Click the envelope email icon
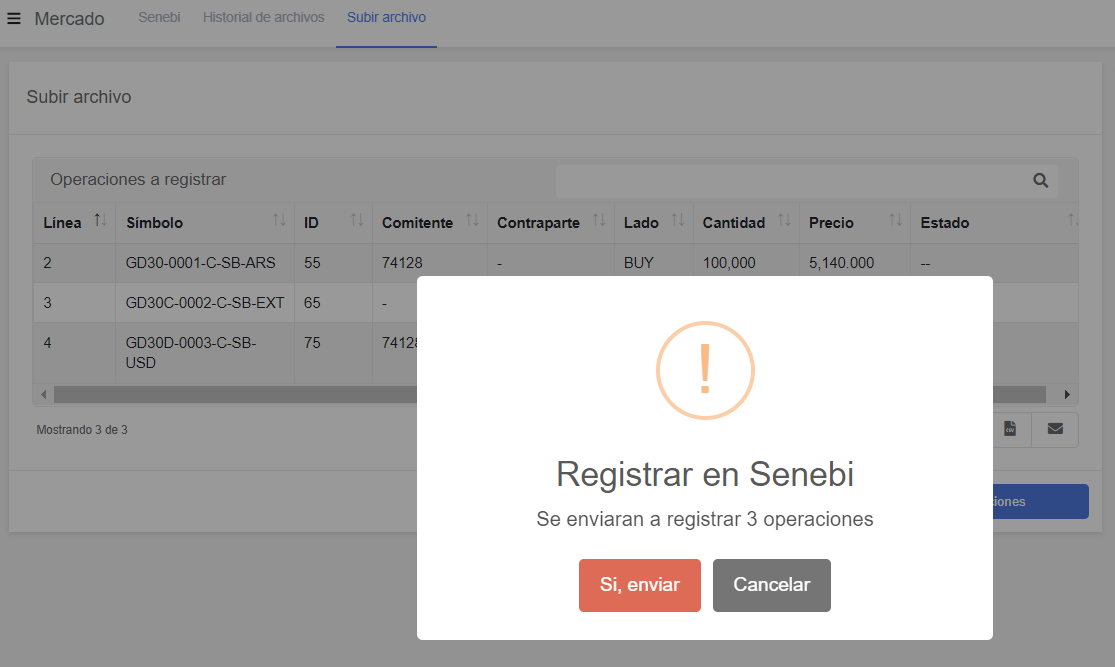 point(1055,429)
